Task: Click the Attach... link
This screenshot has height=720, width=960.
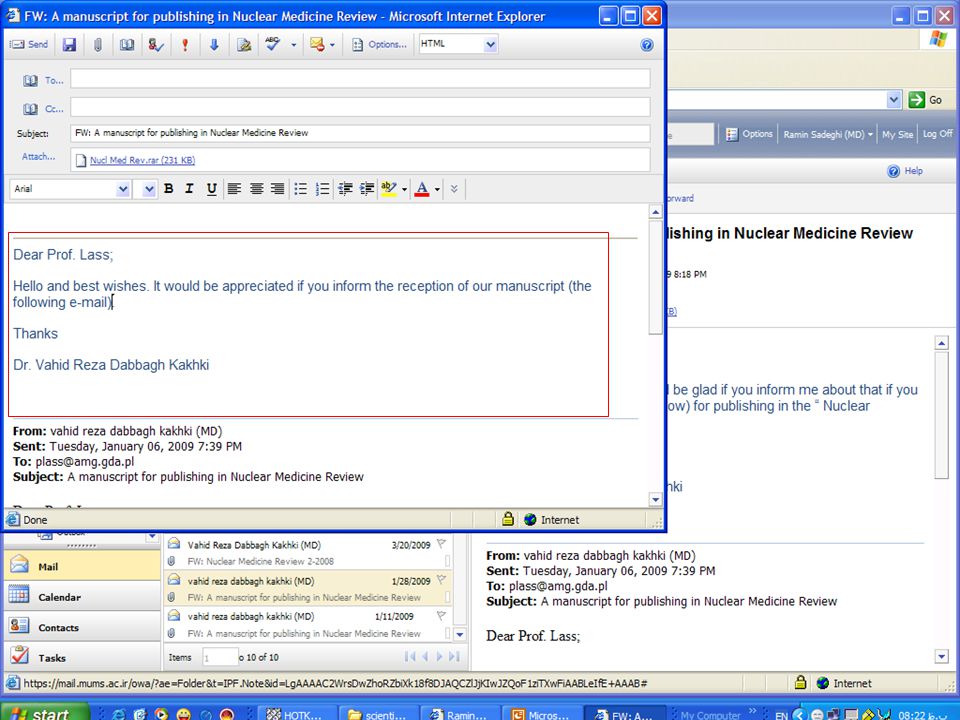Action: [x=39, y=157]
